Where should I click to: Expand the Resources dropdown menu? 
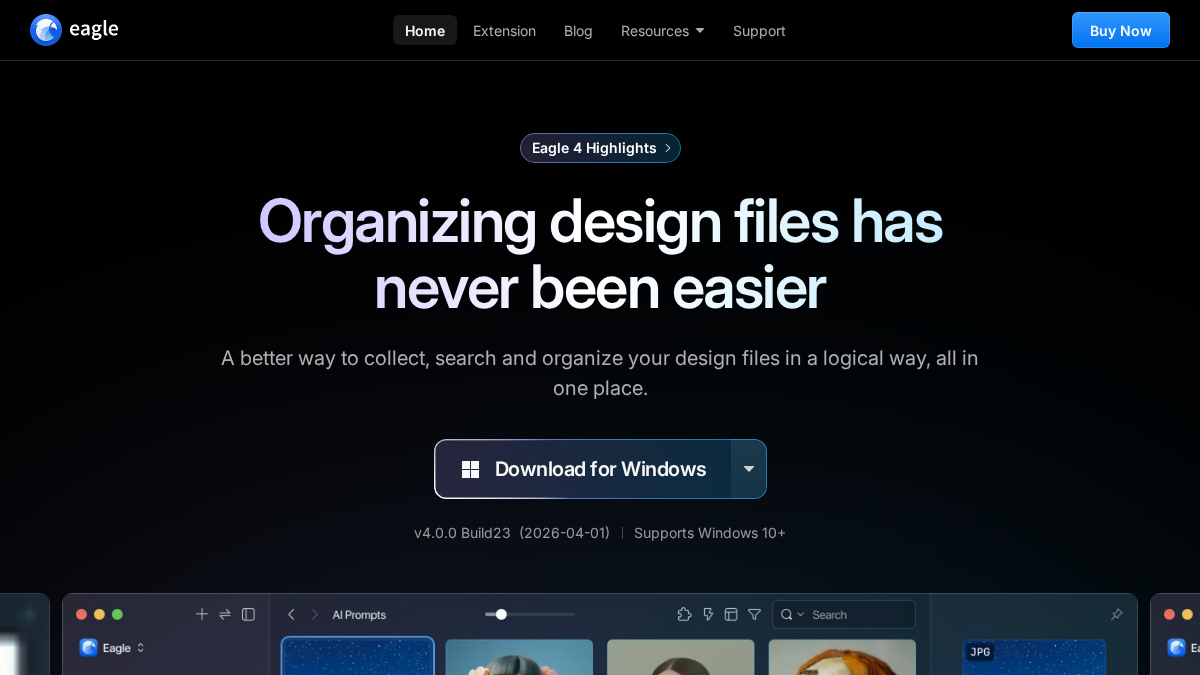(x=662, y=30)
